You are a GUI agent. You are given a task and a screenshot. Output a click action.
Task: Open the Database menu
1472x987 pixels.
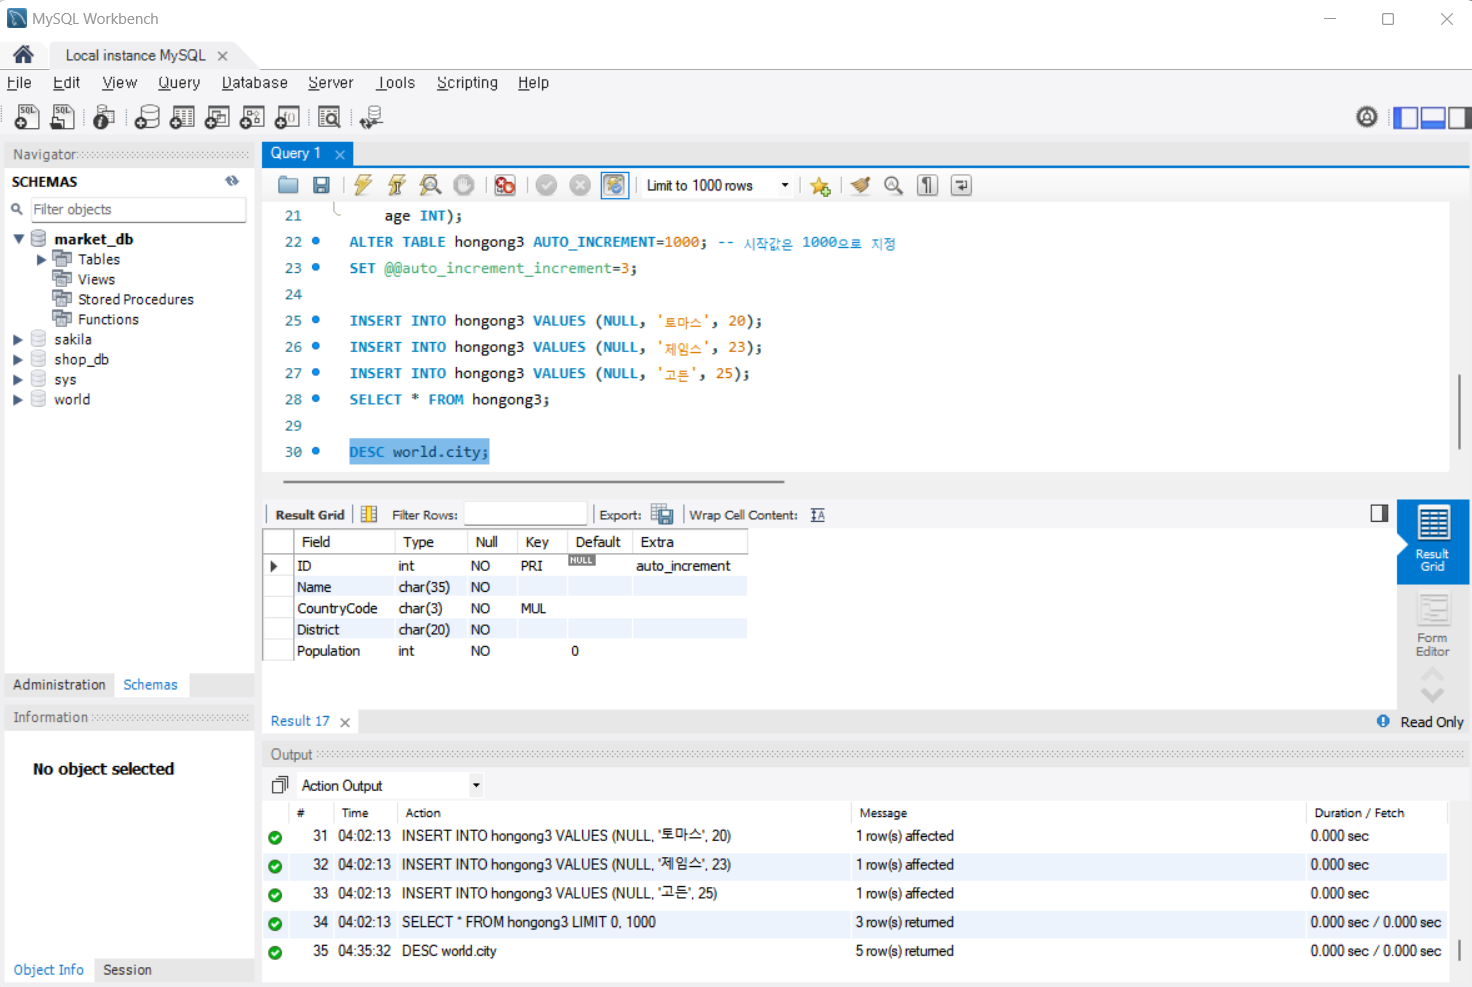click(x=254, y=82)
